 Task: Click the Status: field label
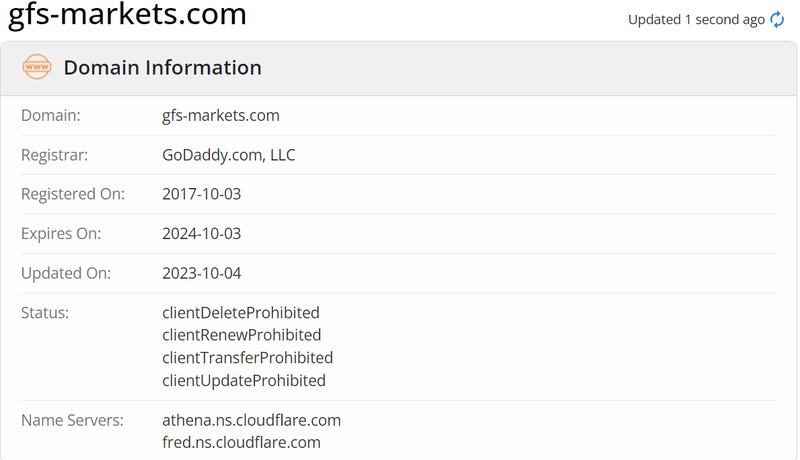[45, 313]
